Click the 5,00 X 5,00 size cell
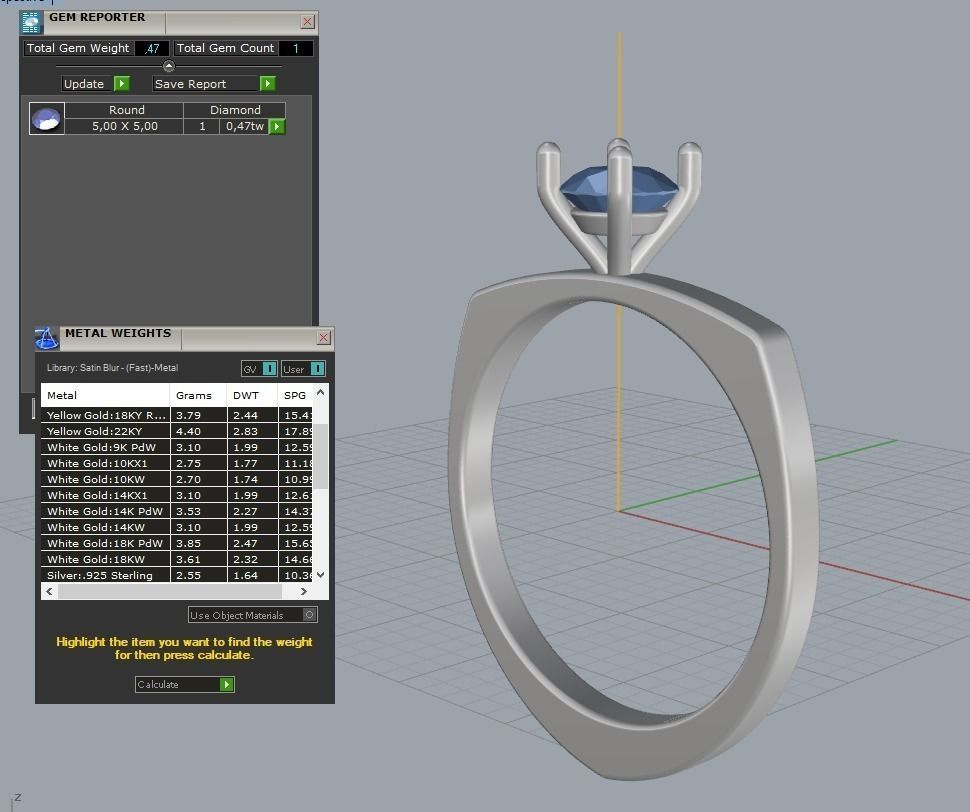 [124, 126]
